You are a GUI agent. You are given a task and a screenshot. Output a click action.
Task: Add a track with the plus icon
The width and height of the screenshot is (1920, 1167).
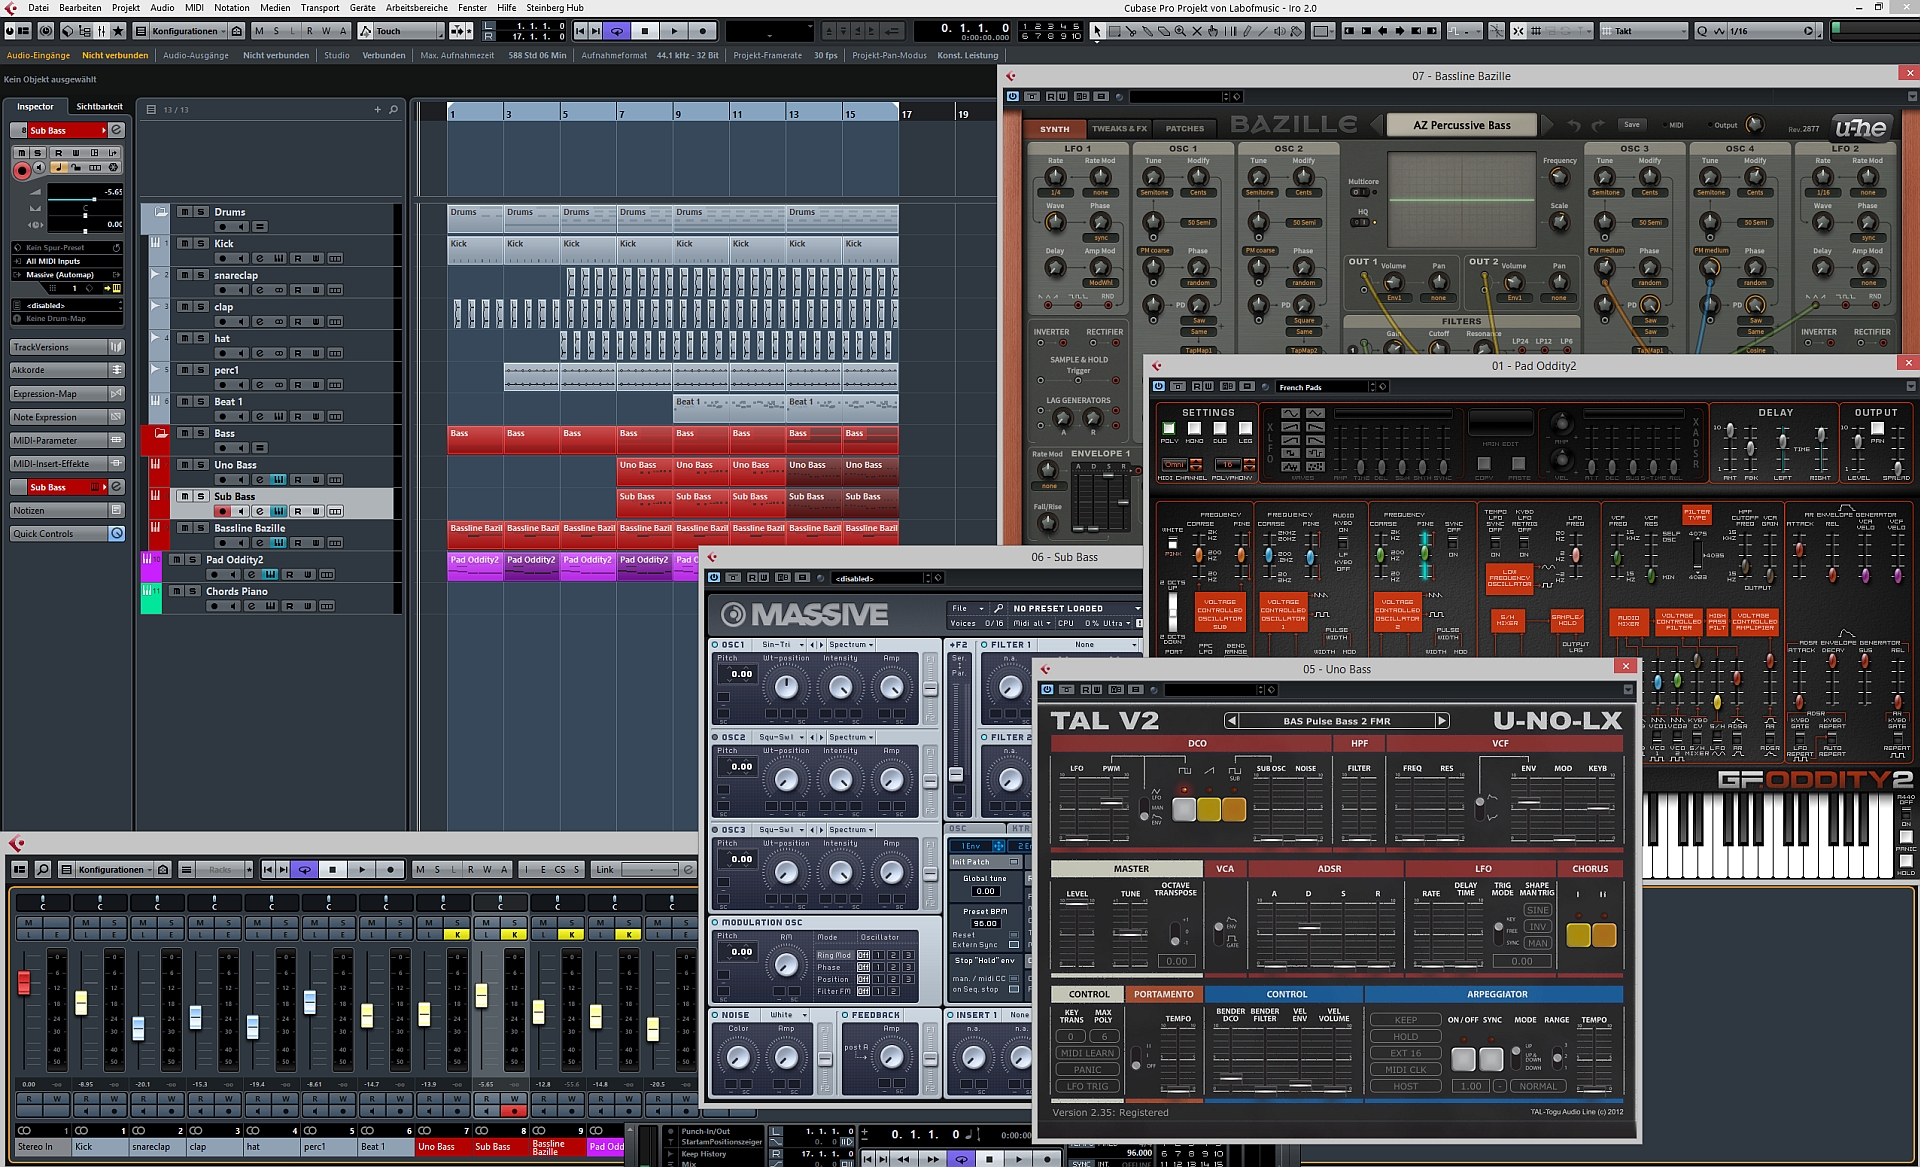(x=377, y=109)
